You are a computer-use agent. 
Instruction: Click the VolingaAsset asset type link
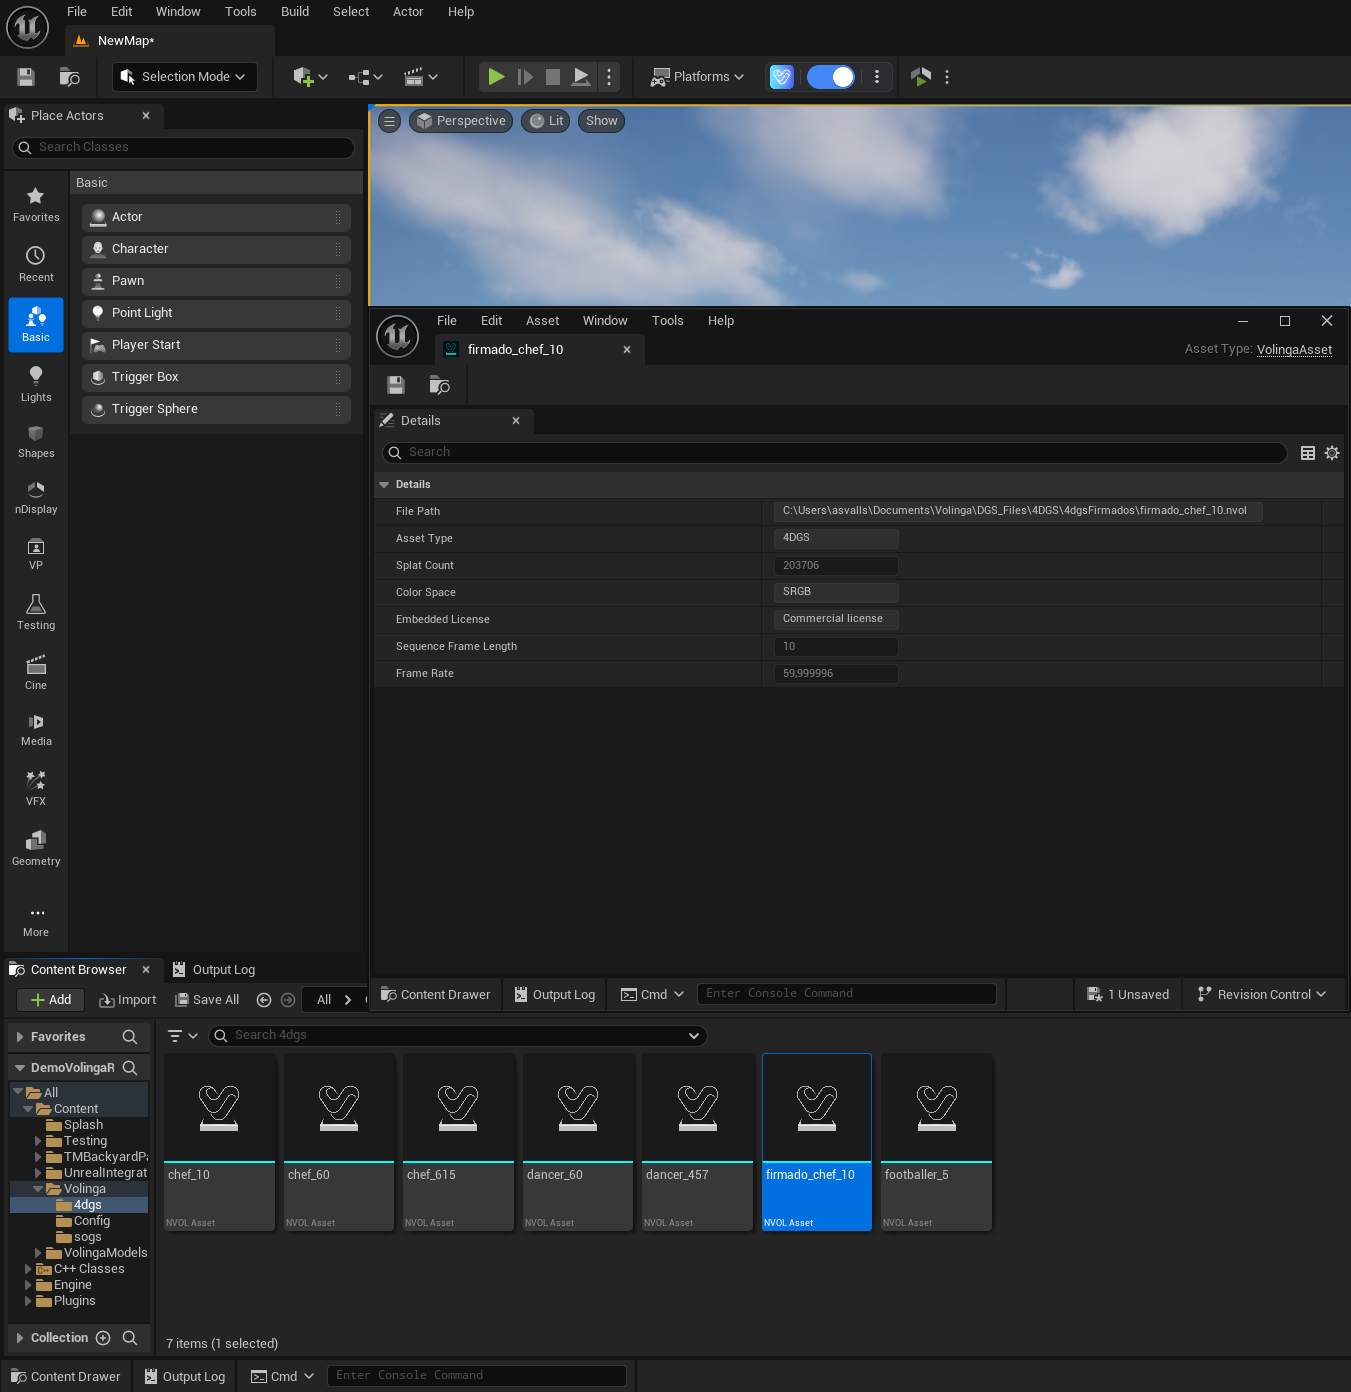click(x=1294, y=350)
